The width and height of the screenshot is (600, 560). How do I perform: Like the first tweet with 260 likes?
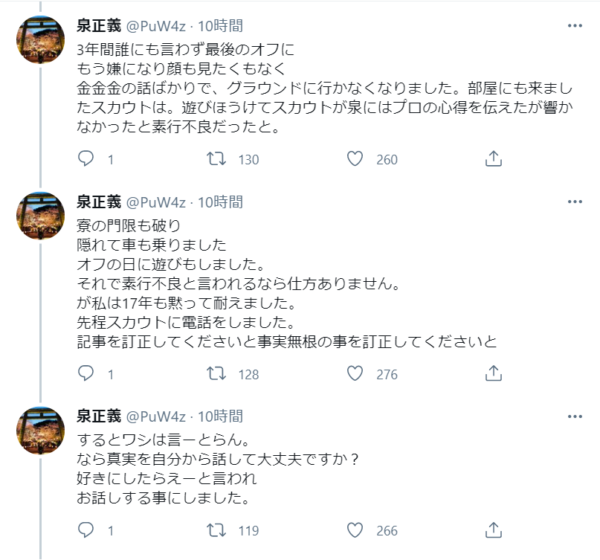[353, 159]
